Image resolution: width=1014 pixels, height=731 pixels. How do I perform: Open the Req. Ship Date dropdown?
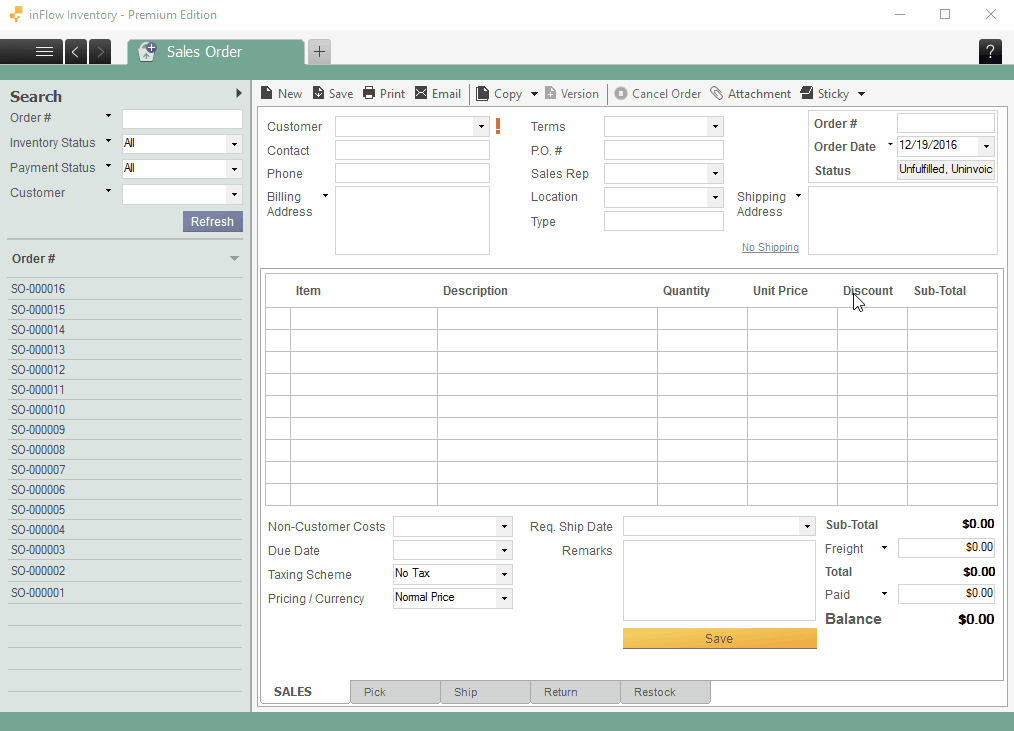click(x=806, y=527)
